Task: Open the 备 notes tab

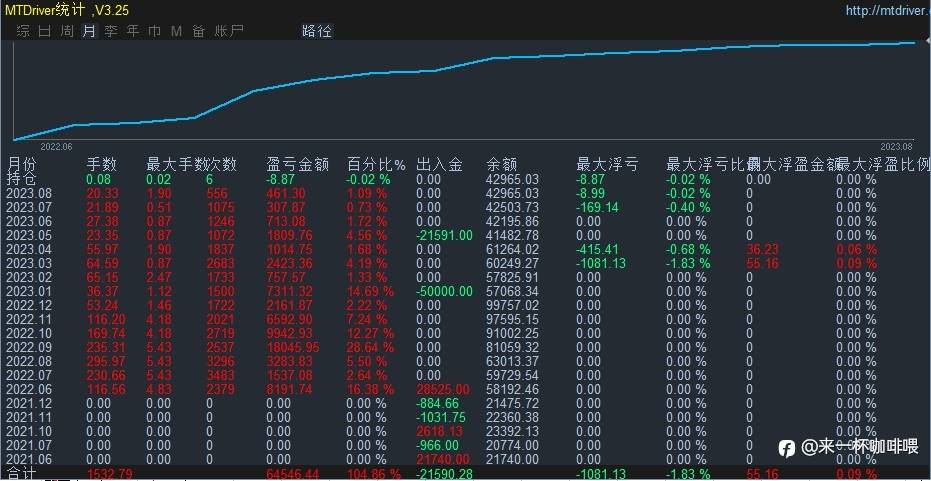Action: [198, 31]
